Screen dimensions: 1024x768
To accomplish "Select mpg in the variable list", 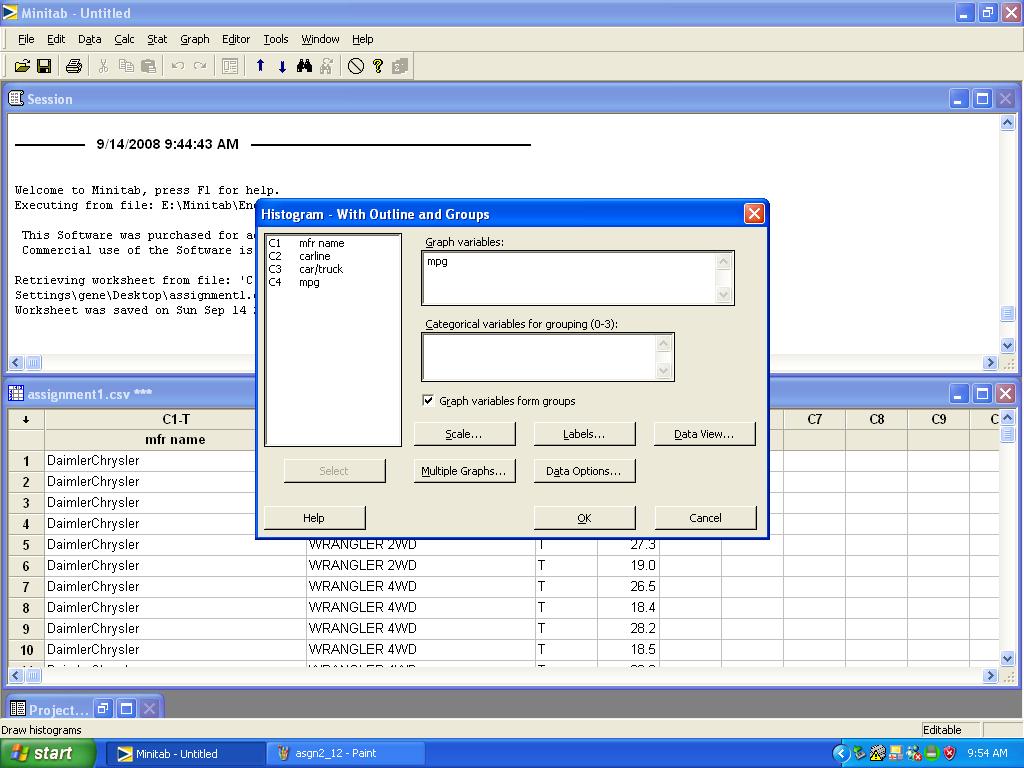I will coord(309,282).
